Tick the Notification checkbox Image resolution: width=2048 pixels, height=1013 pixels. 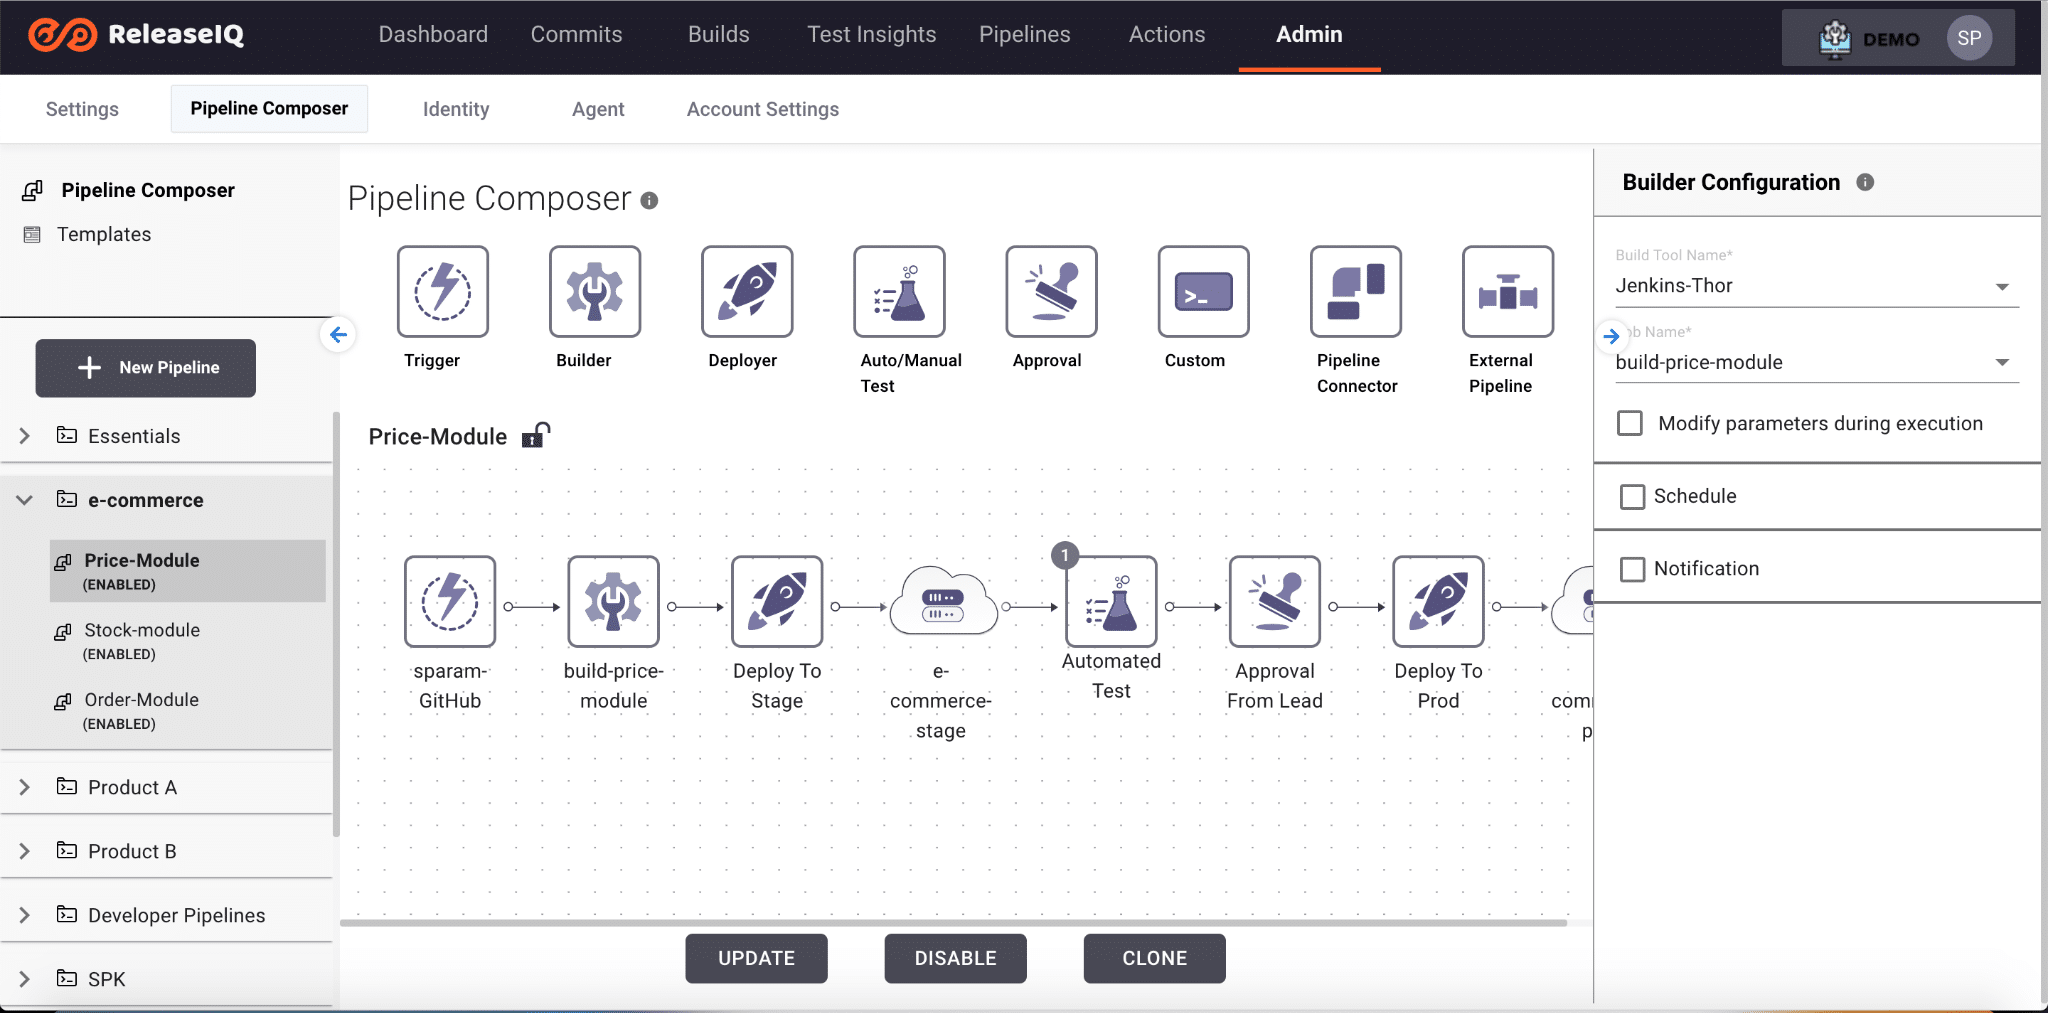click(1632, 569)
